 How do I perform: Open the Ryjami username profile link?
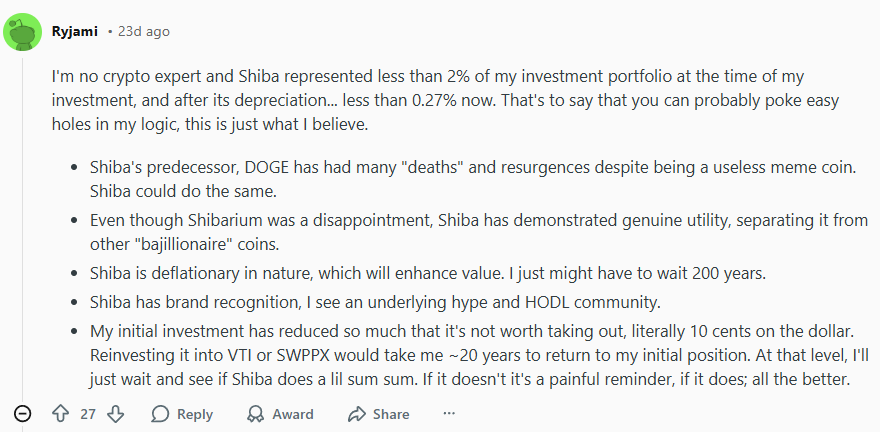tap(75, 31)
